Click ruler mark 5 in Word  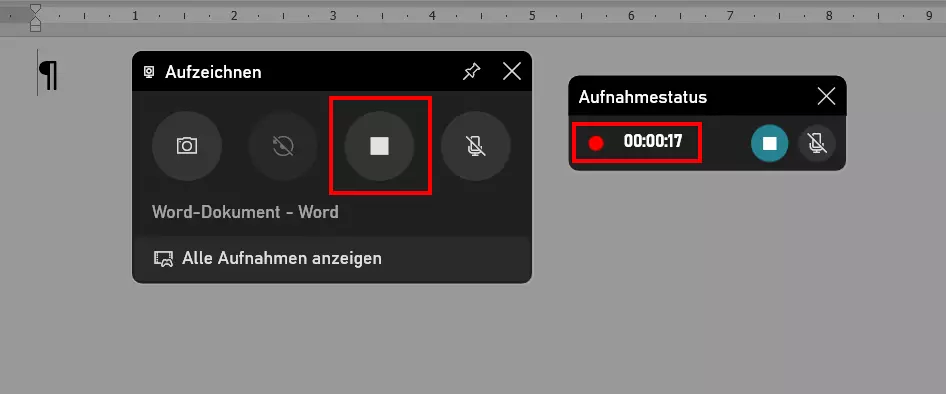click(x=532, y=16)
